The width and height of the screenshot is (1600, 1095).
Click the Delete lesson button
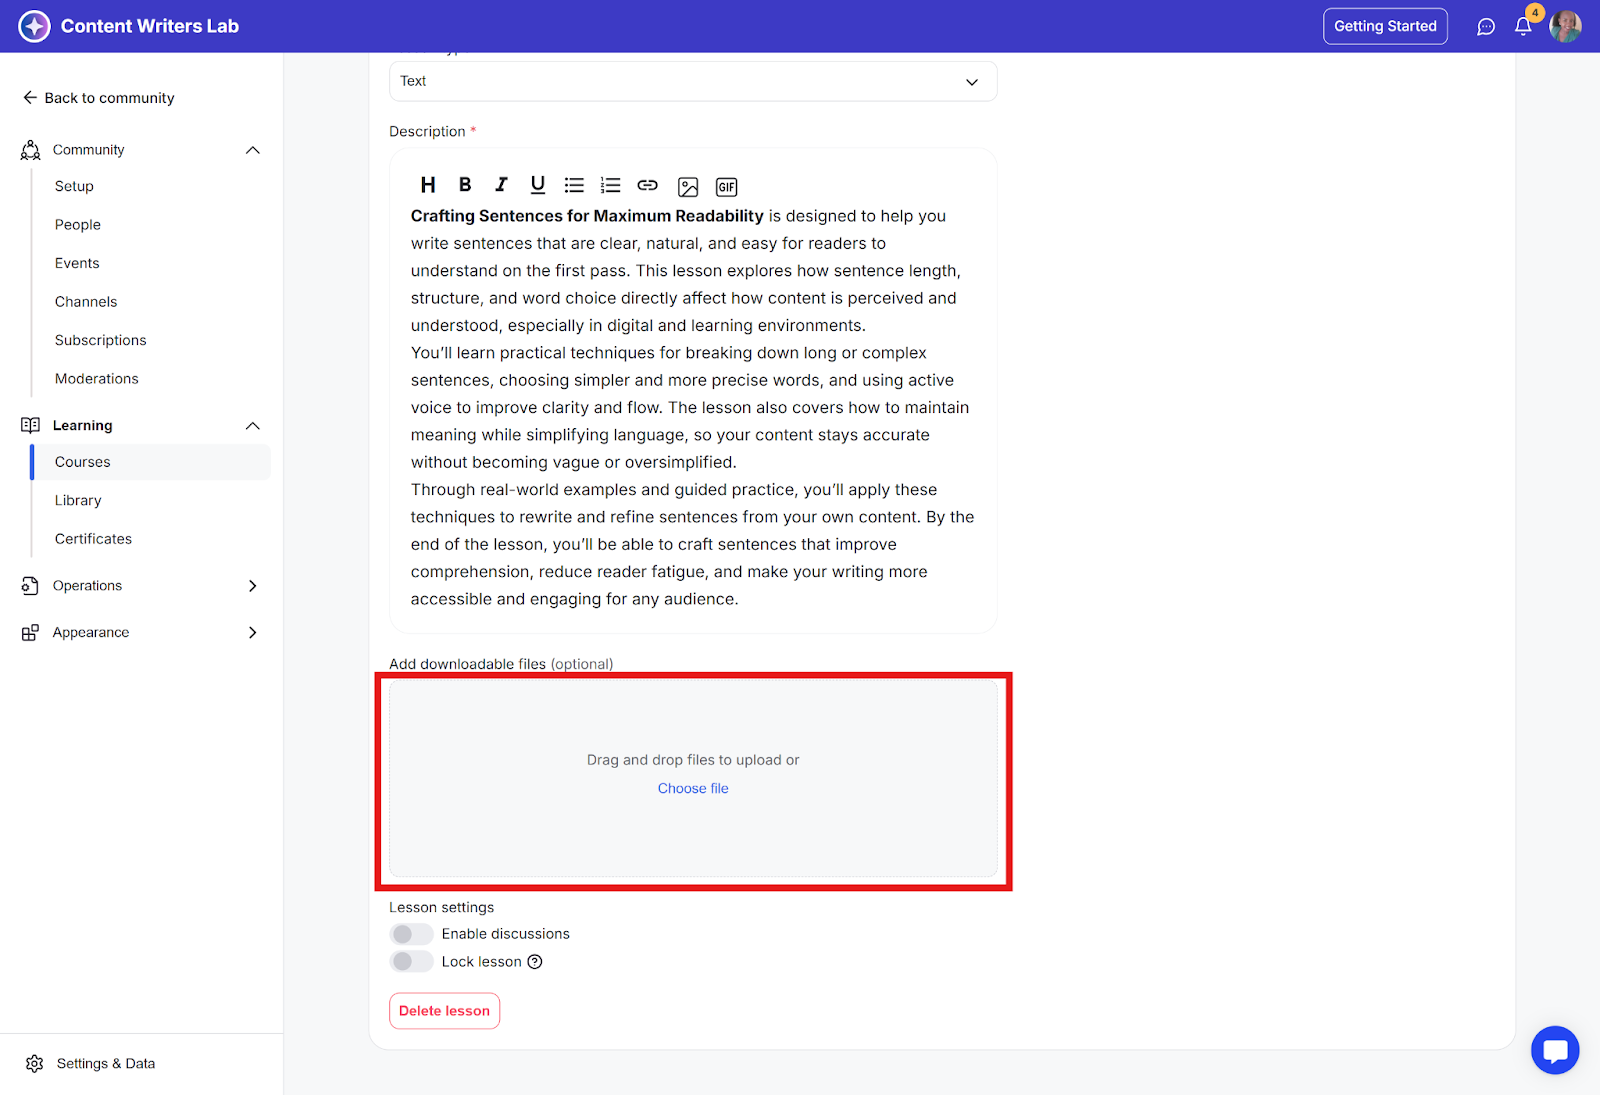click(444, 1011)
